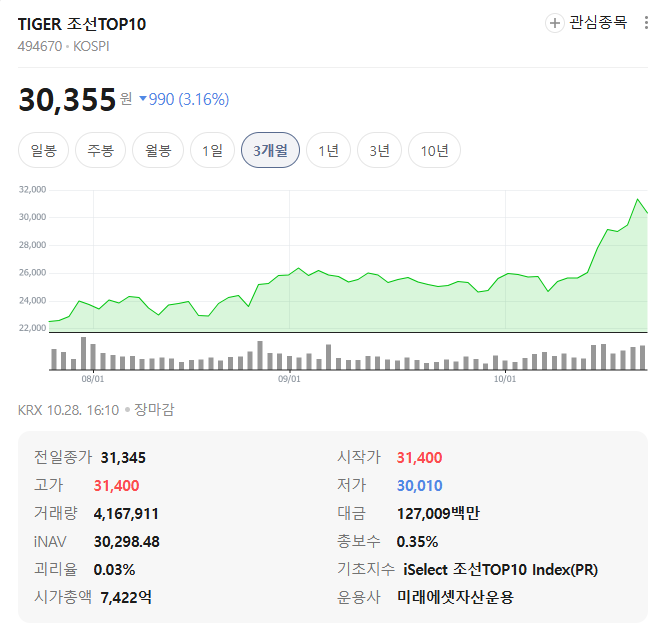The image size is (653, 632).
Task: Click the 30,000 y-axis label
Action: click(32, 217)
